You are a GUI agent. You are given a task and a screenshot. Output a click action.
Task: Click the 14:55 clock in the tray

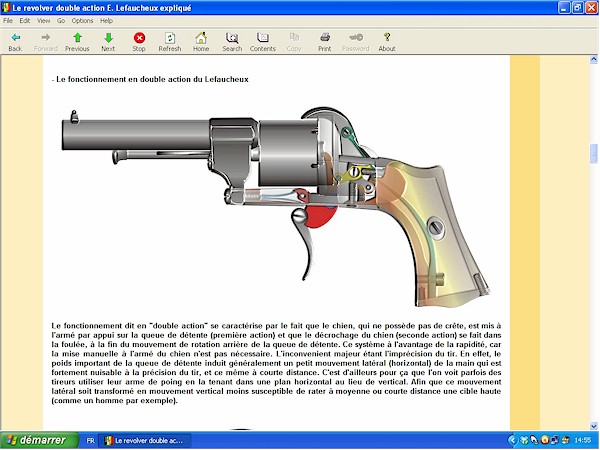(582, 440)
